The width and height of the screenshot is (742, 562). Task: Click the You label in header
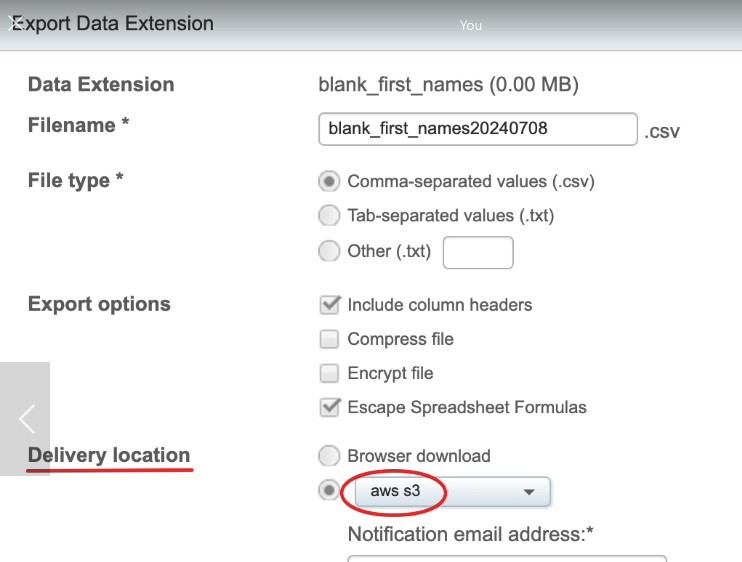471,25
